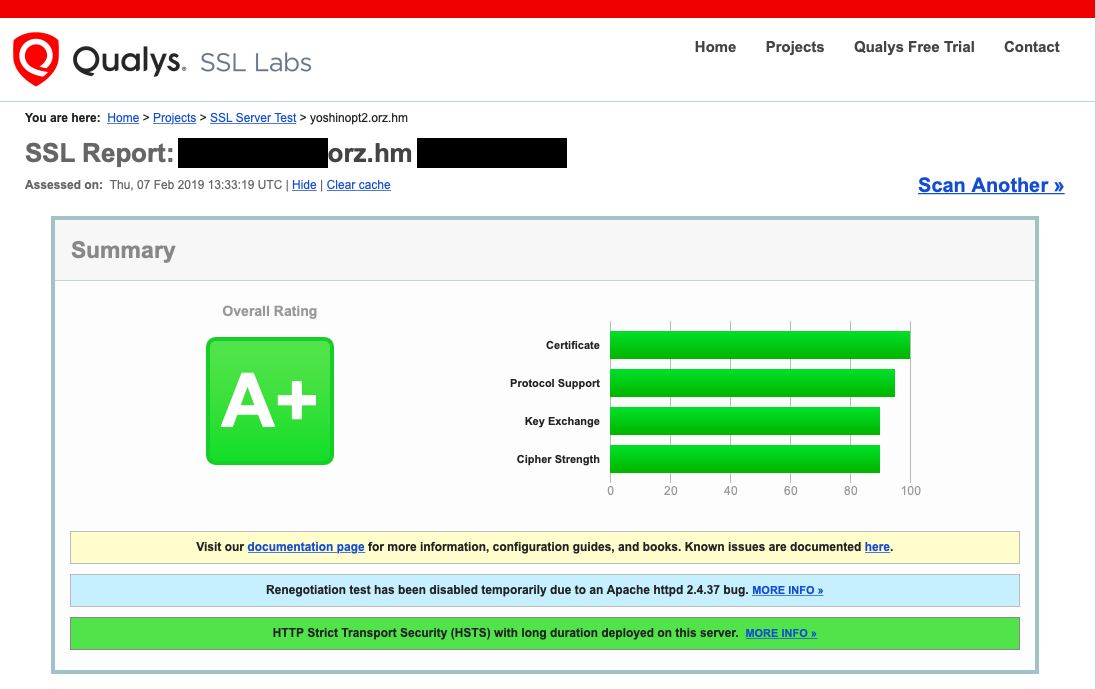Click the 'Thu, 07 Feb 2019 13:33:19 UTC' timestamp

click(196, 184)
